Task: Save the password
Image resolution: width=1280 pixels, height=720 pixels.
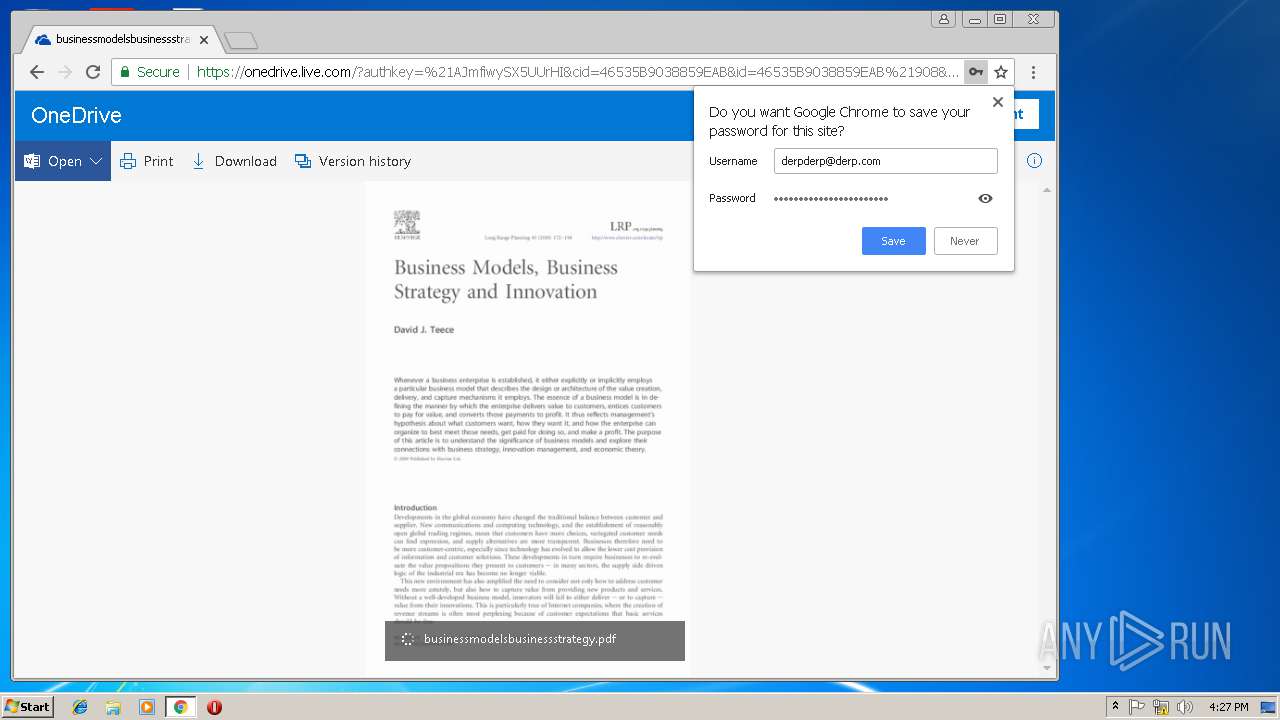Action: [894, 241]
